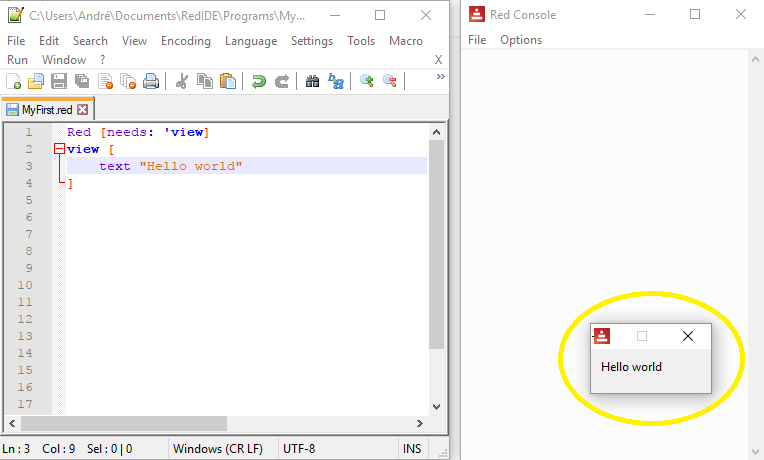Minimize the Notepad++ editor window
Viewport: 764px width, 460px height.
335,16
